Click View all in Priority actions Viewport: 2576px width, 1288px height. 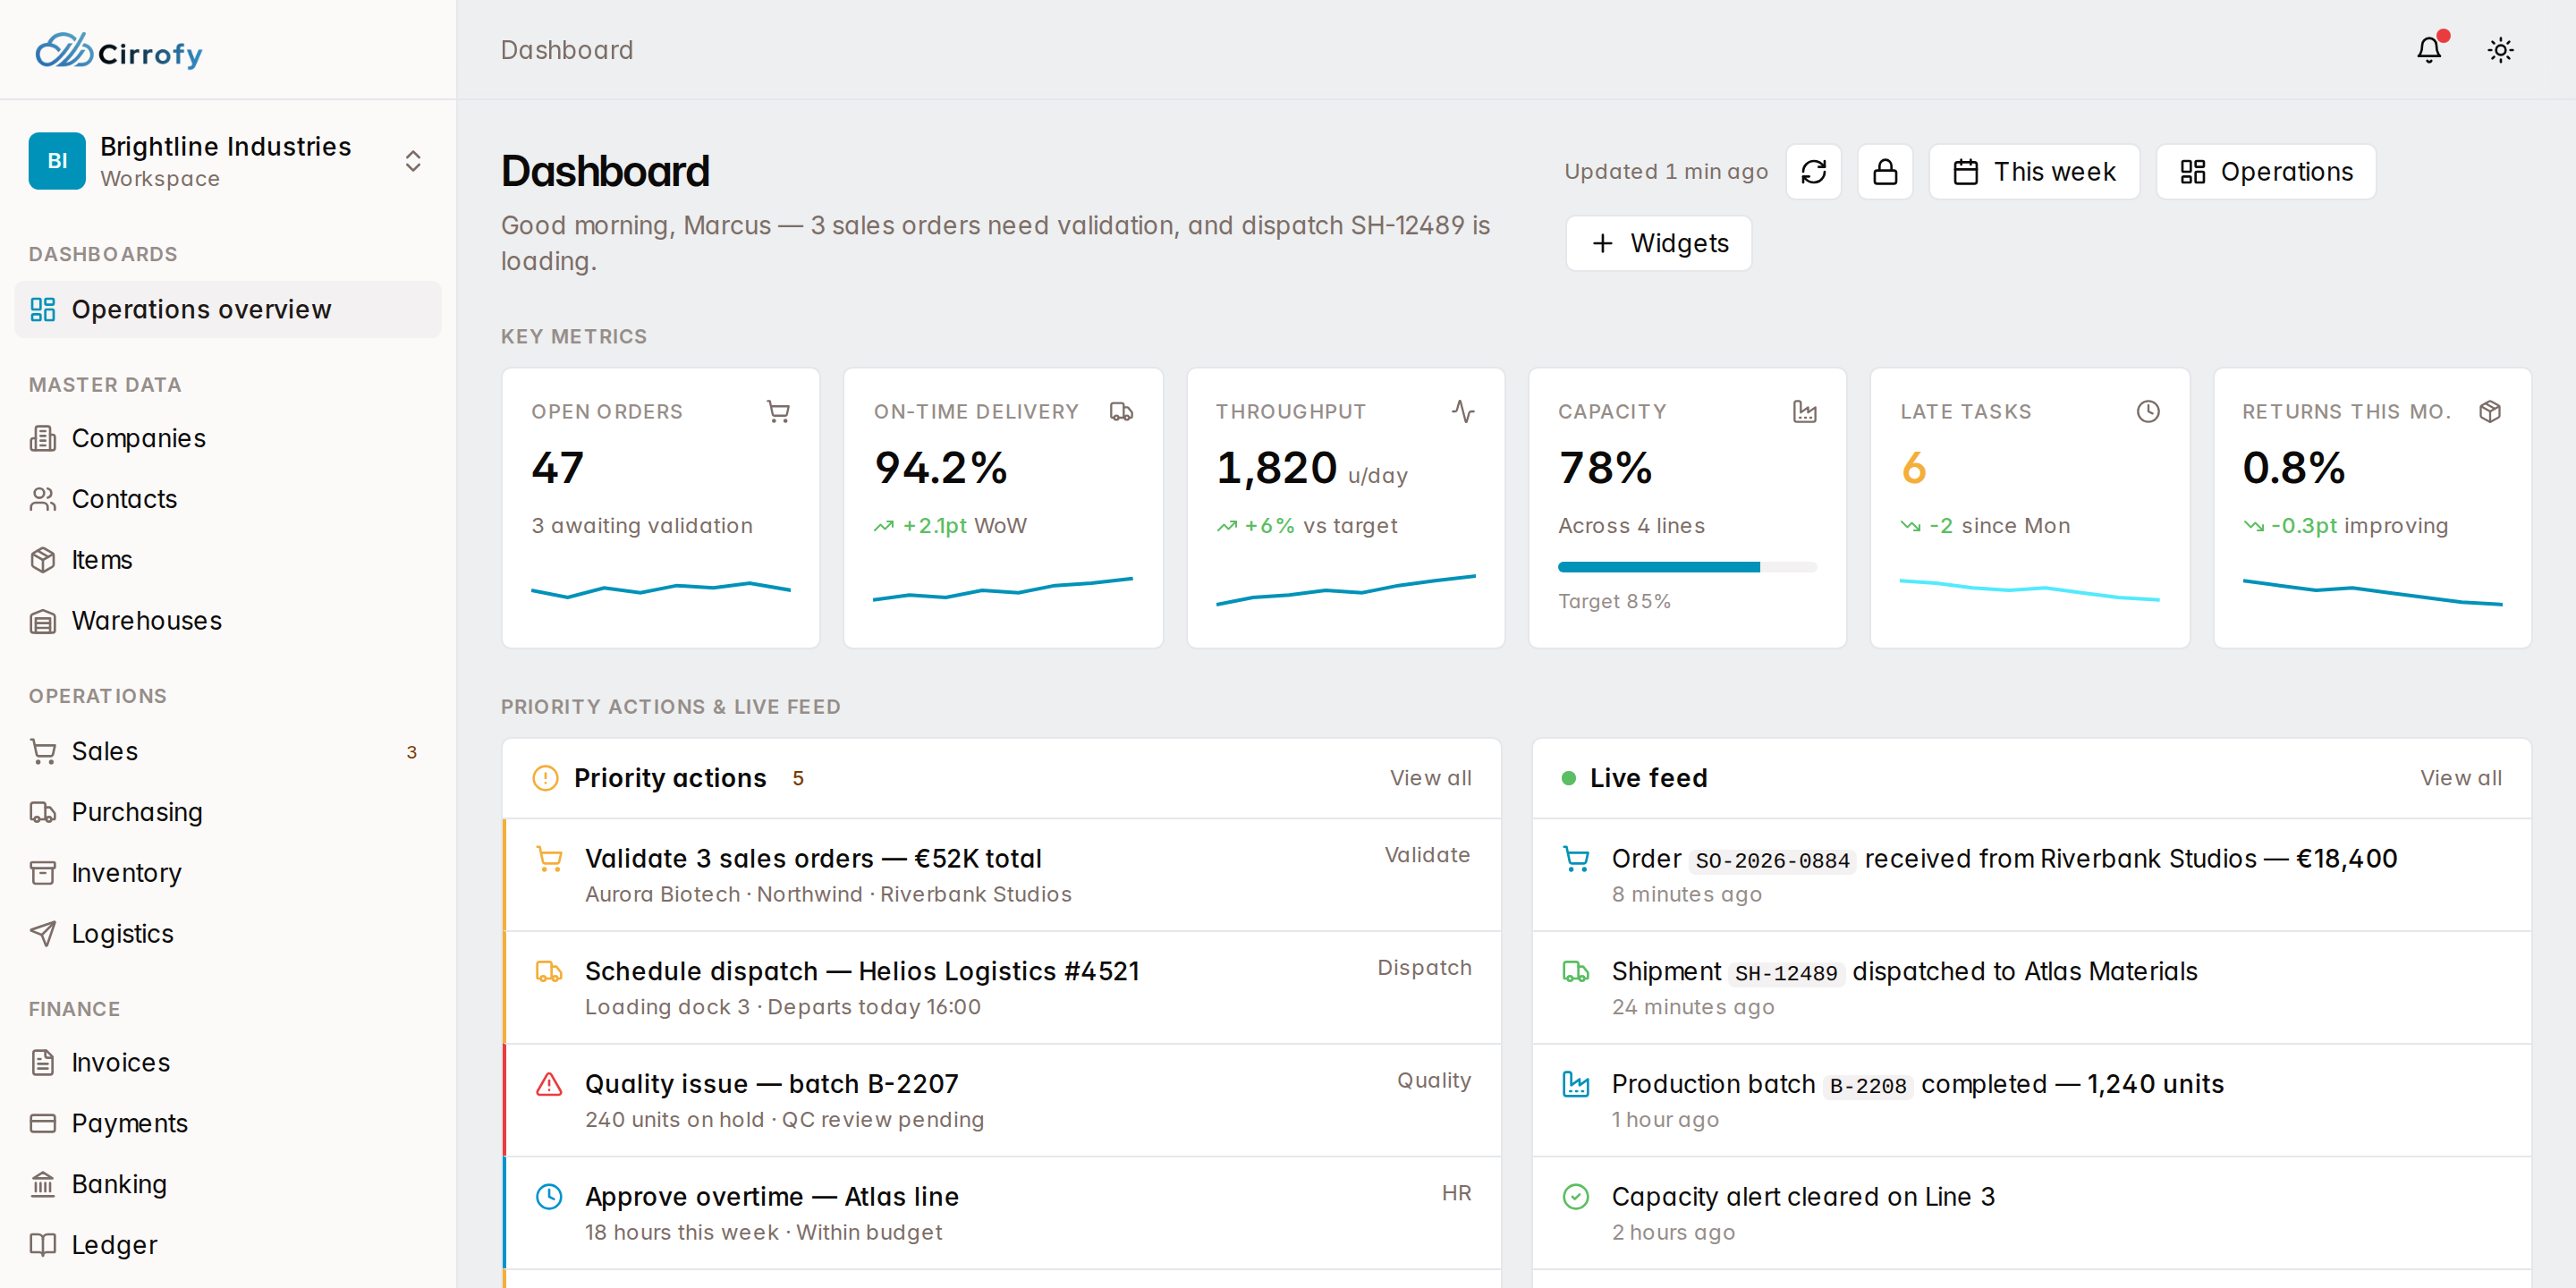1430,778
